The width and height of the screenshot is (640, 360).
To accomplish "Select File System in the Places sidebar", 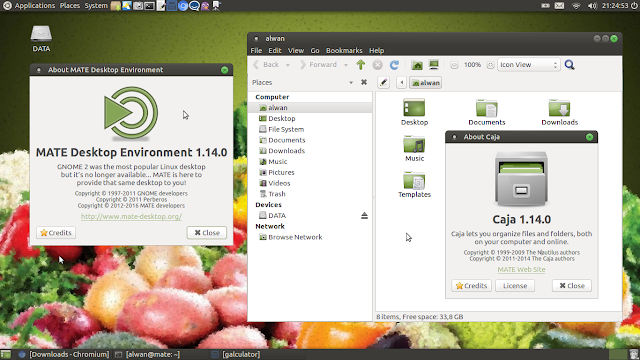I will [x=310, y=129].
